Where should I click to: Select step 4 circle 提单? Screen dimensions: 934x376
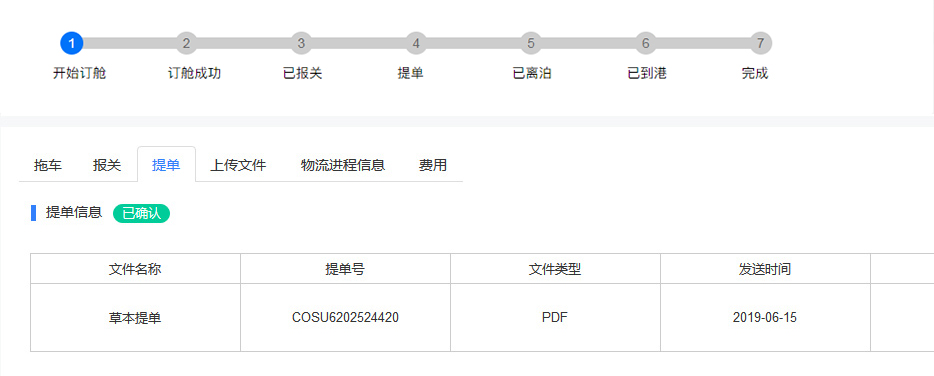coord(416,43)
